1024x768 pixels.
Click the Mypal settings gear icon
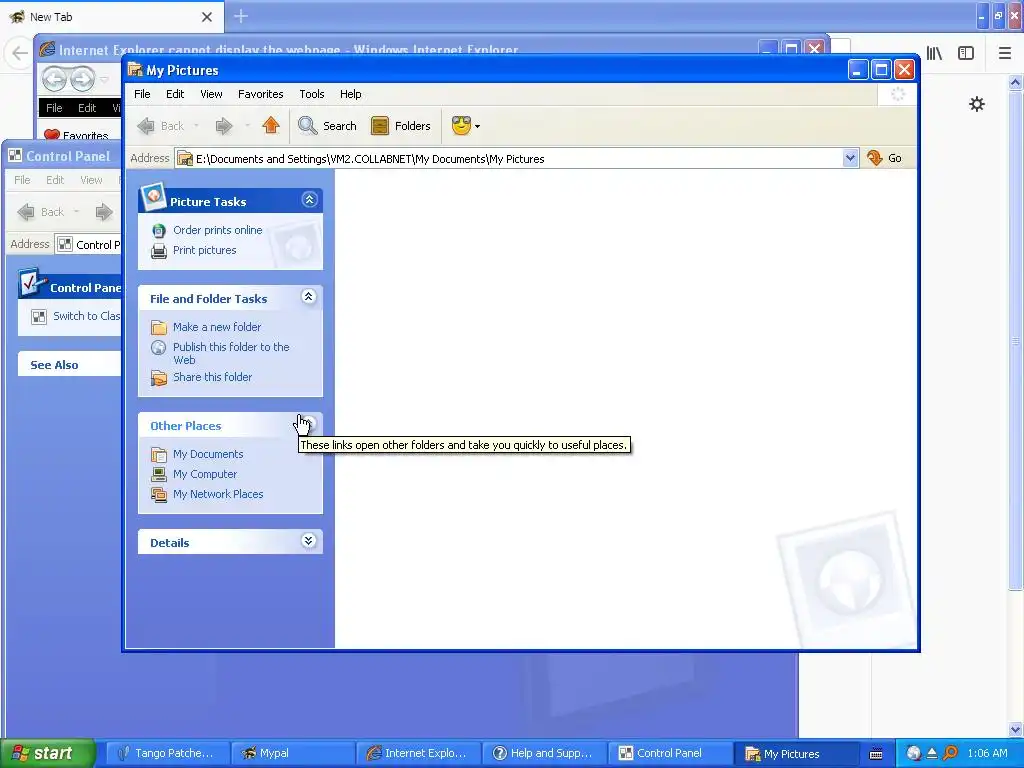976,104
